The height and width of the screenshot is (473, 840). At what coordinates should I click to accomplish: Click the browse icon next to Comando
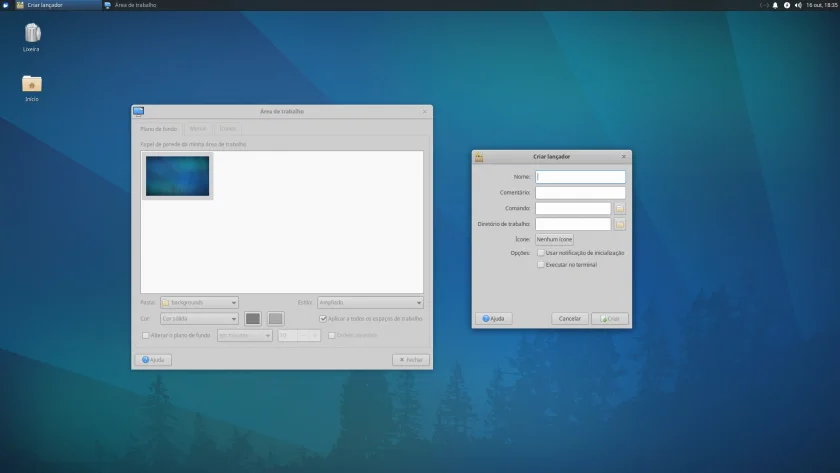(x=619, y=208)
